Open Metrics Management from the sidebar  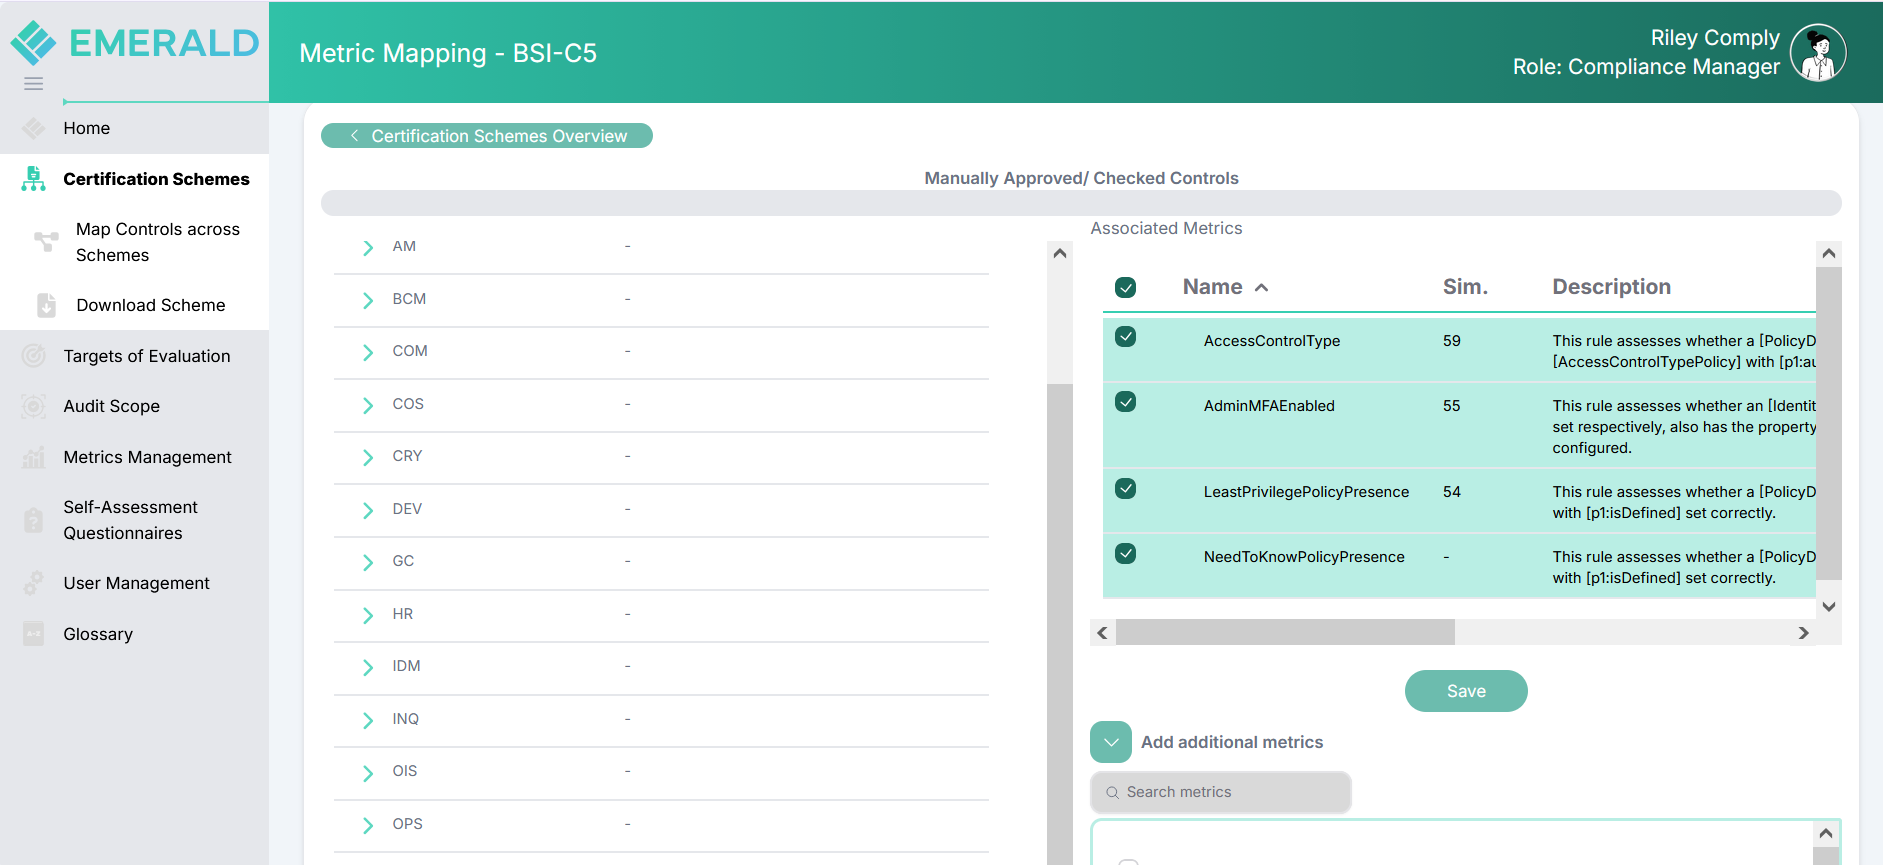pos(148,457)
